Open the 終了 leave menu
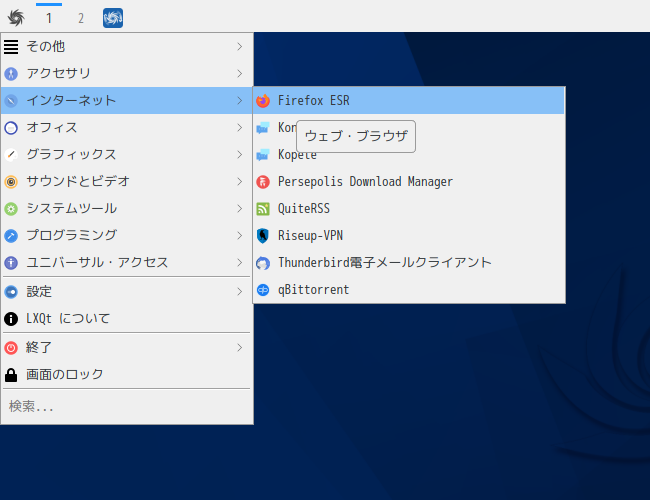Image resolution: width=650 pixels, height=500 pixels. click(127, 347)
